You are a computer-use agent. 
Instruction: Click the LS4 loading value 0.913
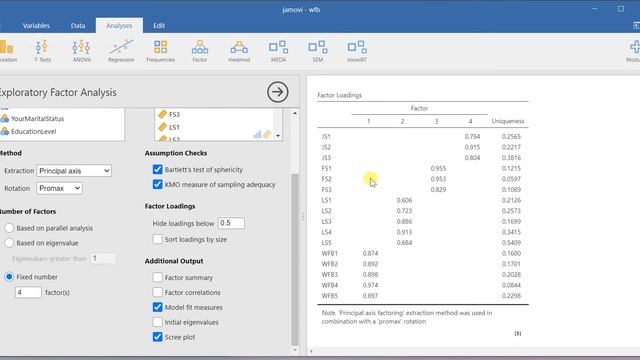pyautogui.click(x=404, y=232)
